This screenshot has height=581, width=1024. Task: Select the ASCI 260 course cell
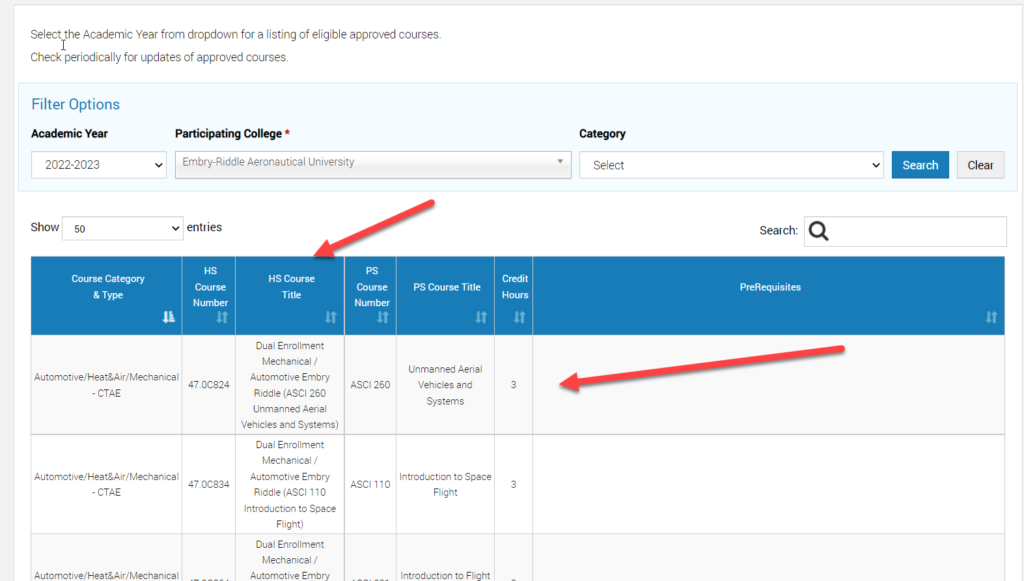coord(370,385)
